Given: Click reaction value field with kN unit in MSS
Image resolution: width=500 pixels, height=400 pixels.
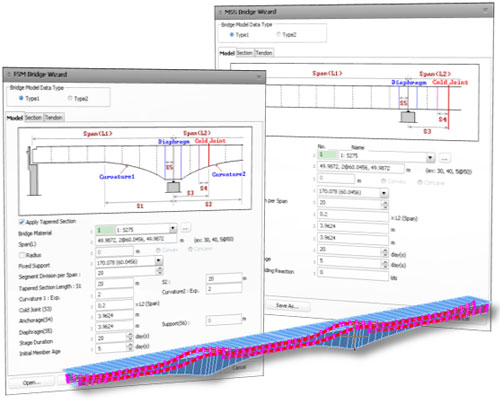Looking at the screenshot, I should [x=353, y=274].
